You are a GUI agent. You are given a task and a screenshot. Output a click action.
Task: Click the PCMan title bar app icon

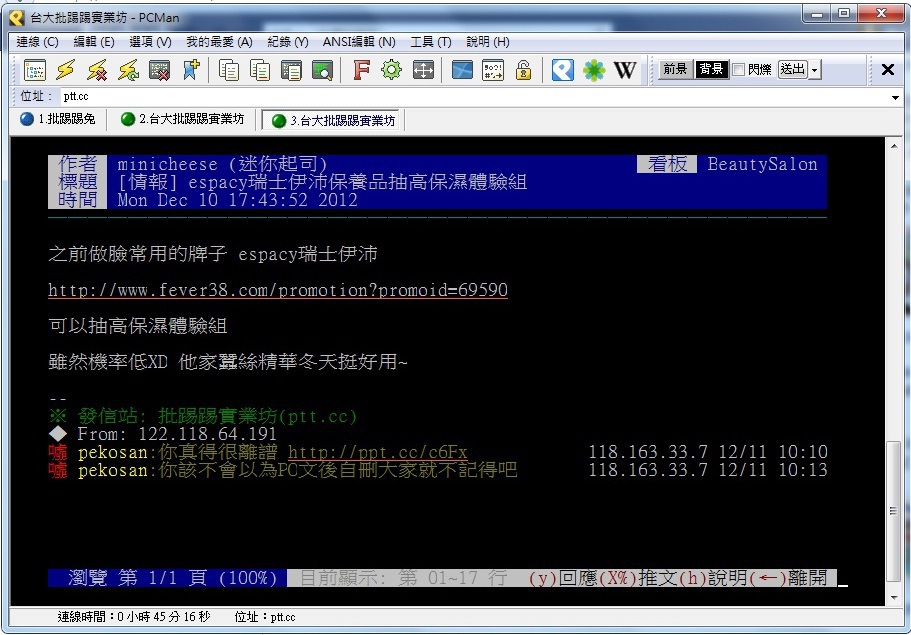(17, 17)
